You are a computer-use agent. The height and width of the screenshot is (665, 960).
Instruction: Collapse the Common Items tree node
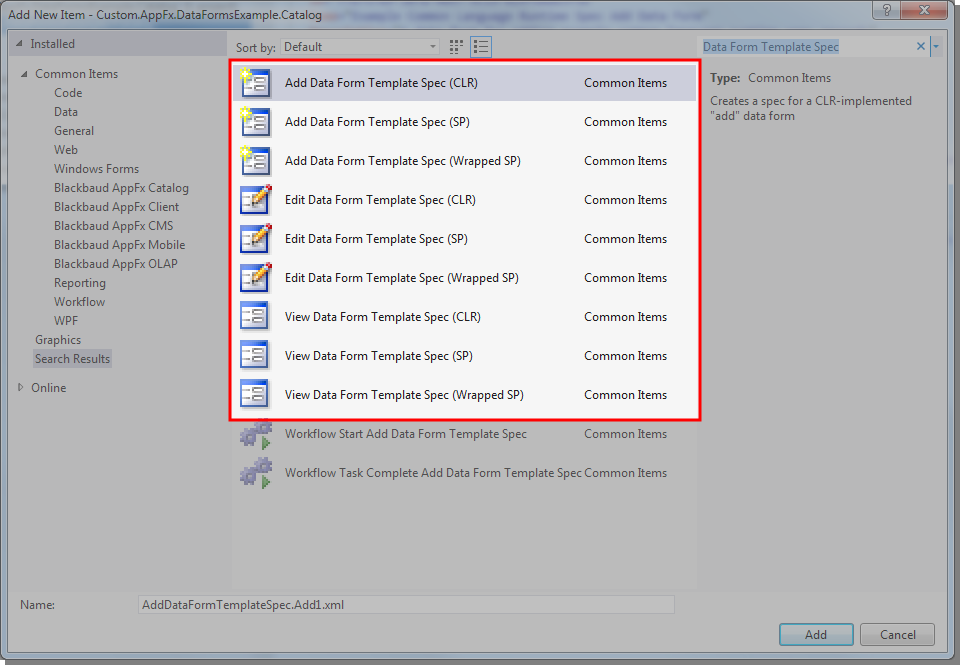point(24,74)
